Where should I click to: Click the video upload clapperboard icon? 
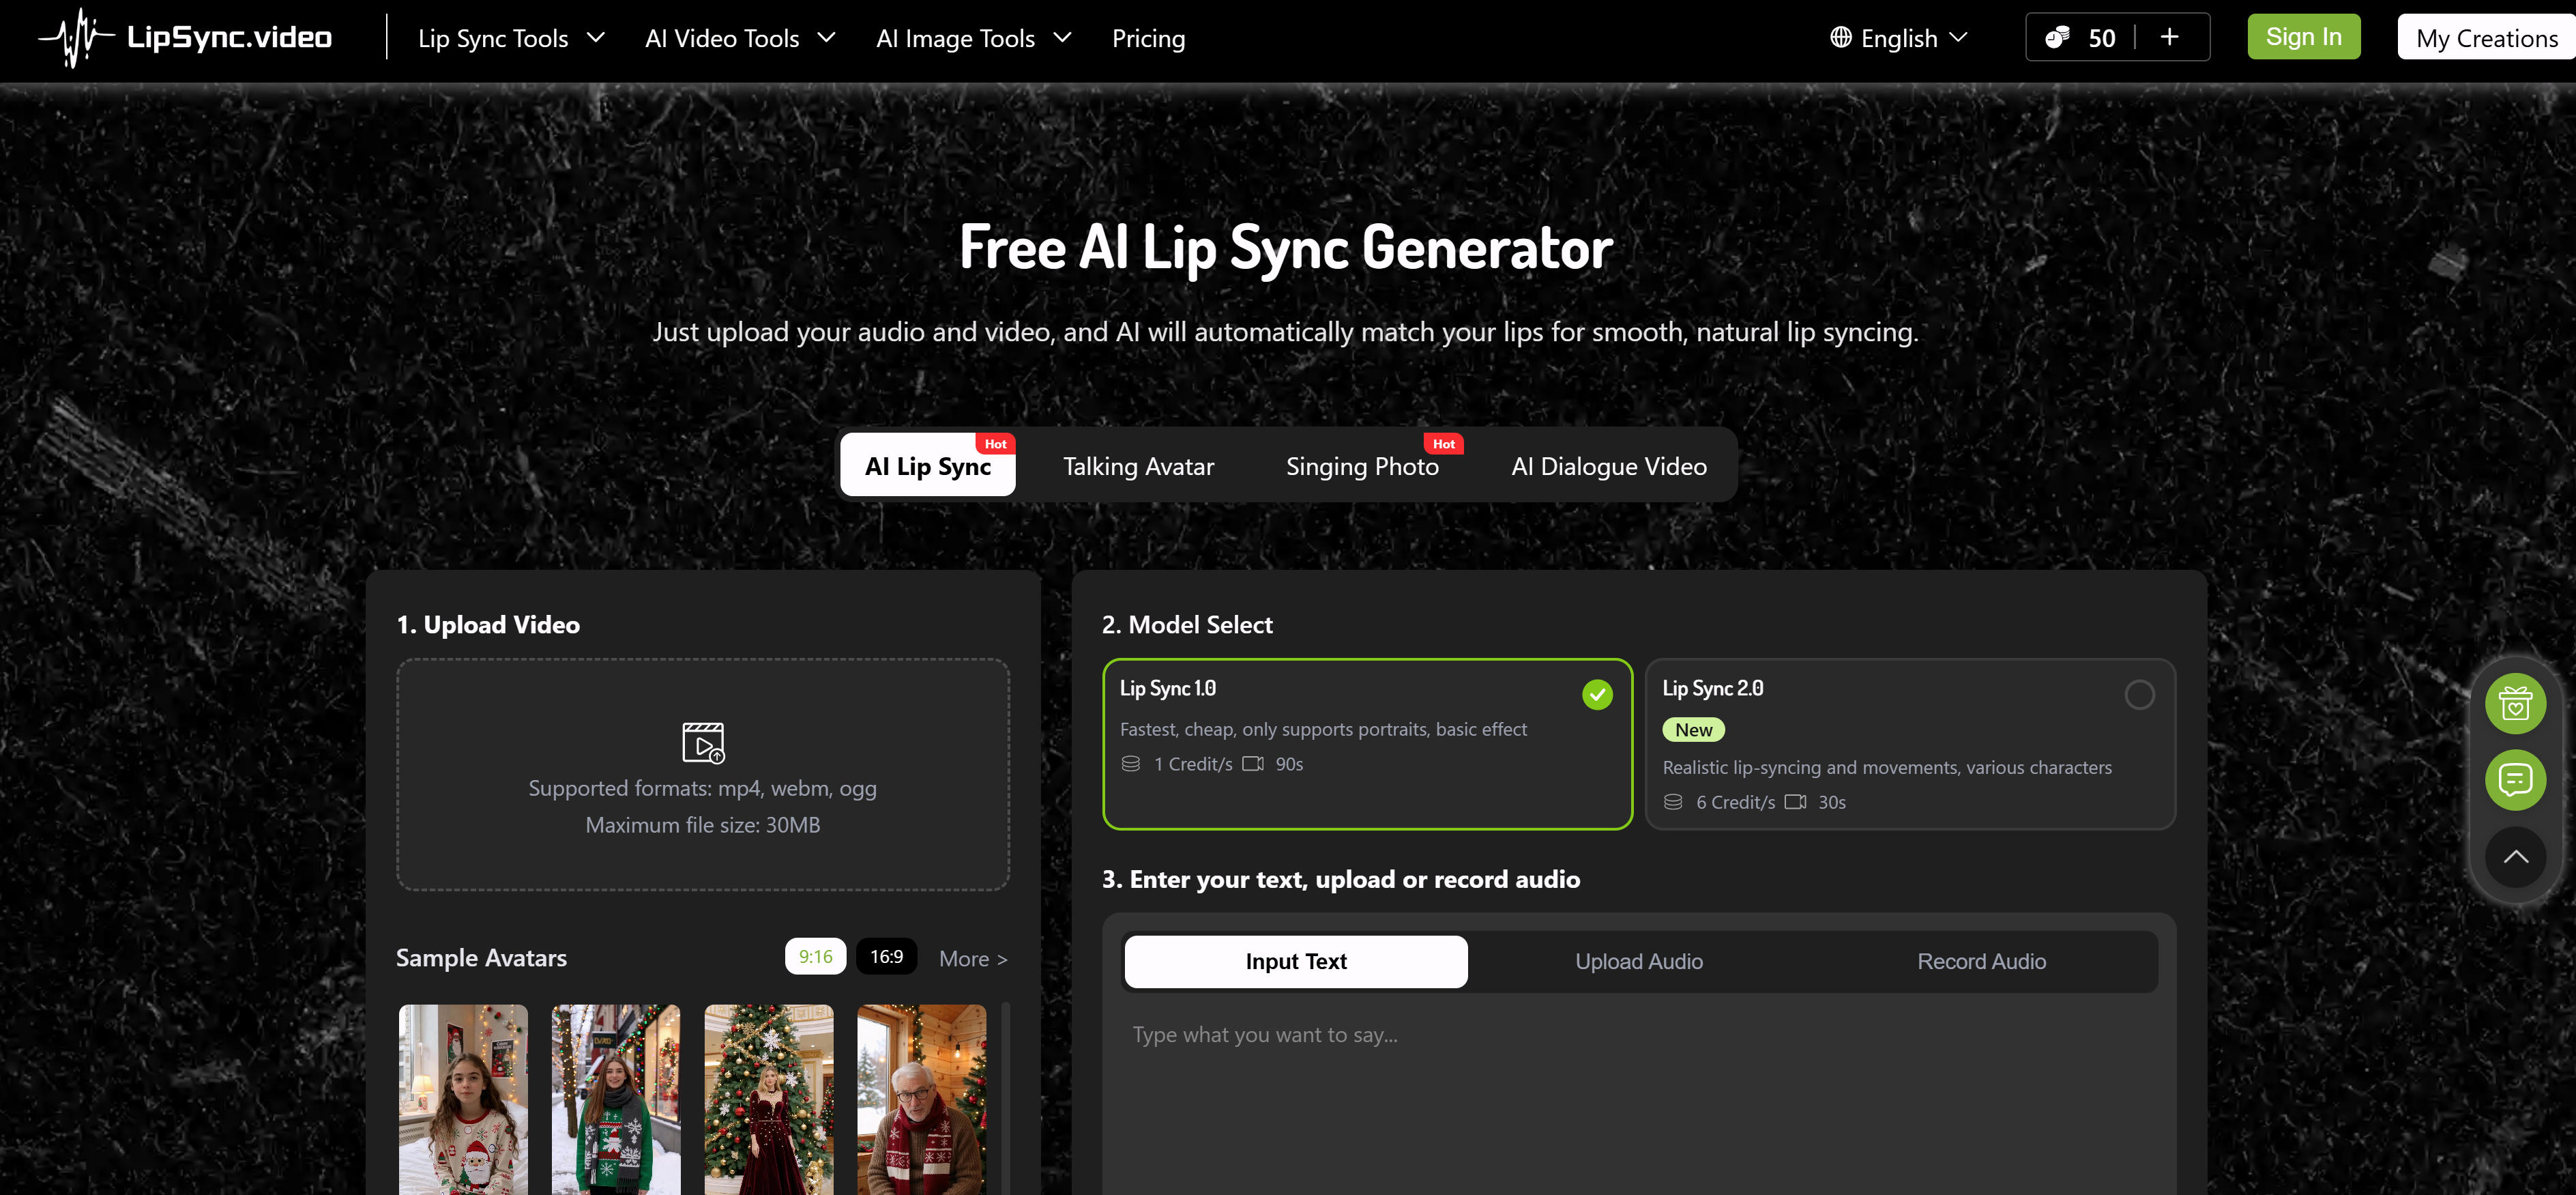[703, 742]
